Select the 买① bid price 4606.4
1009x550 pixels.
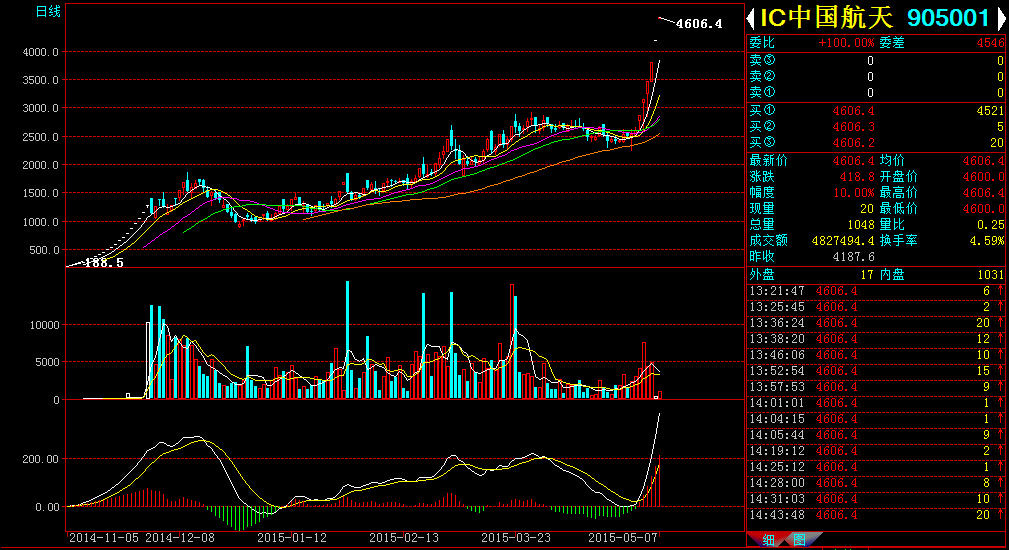853,111
